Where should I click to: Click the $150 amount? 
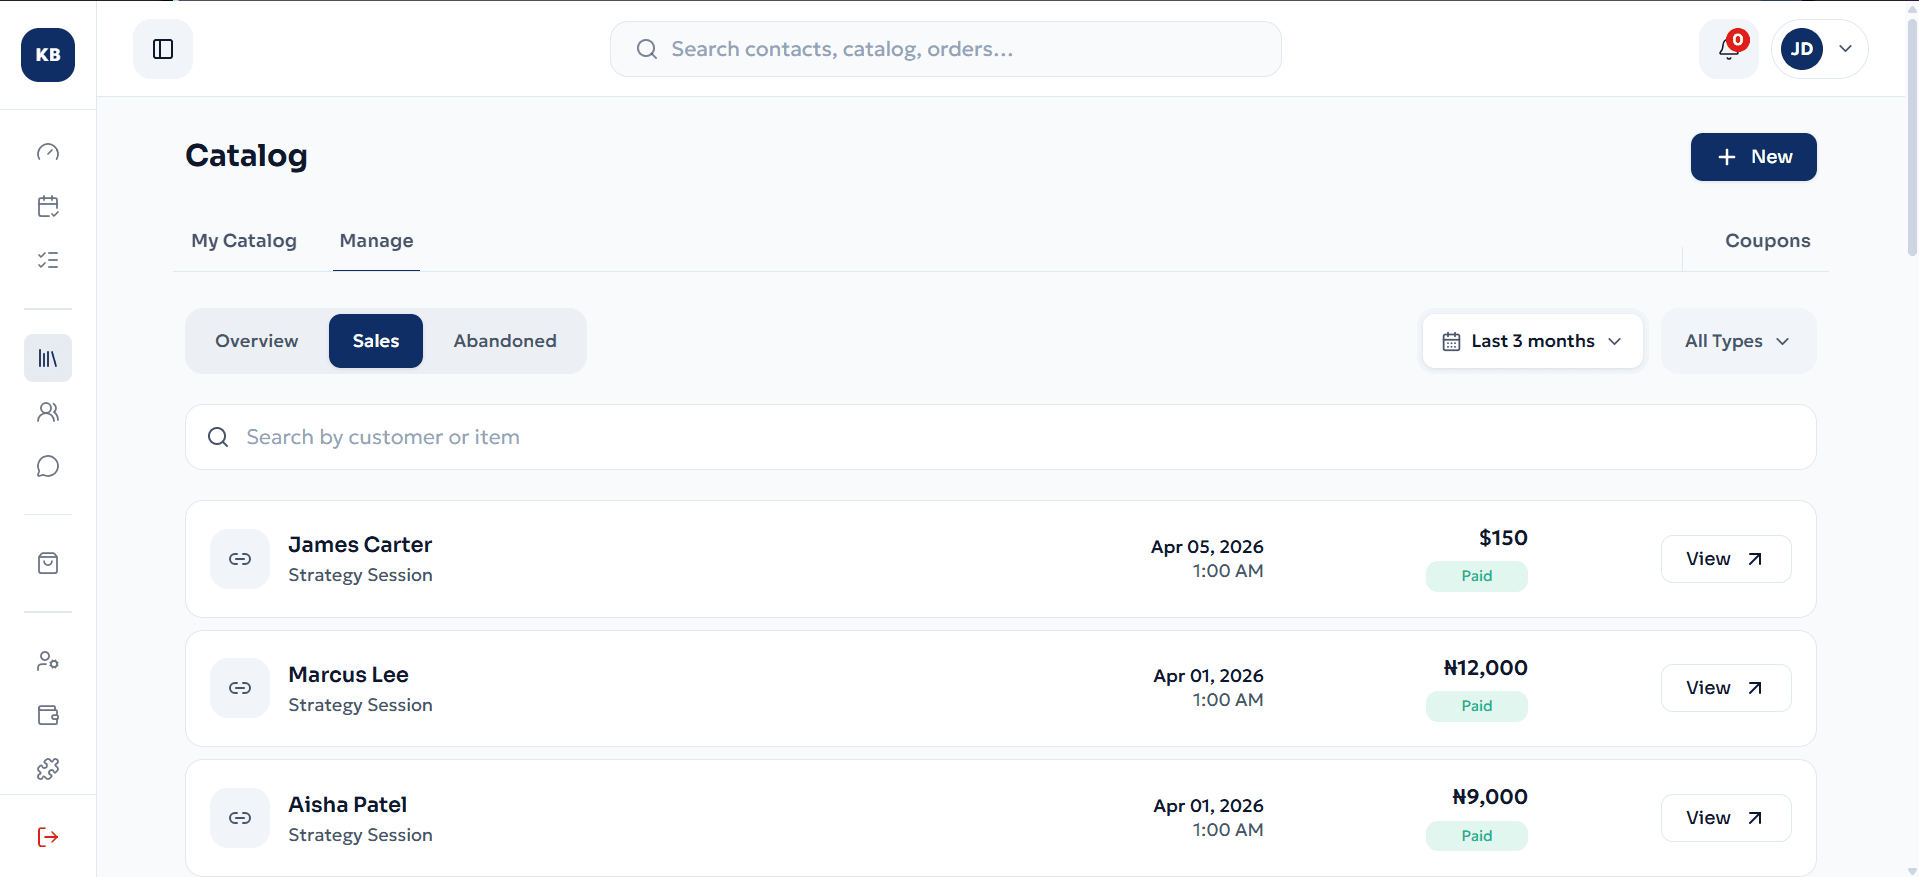pos(1503,538)
